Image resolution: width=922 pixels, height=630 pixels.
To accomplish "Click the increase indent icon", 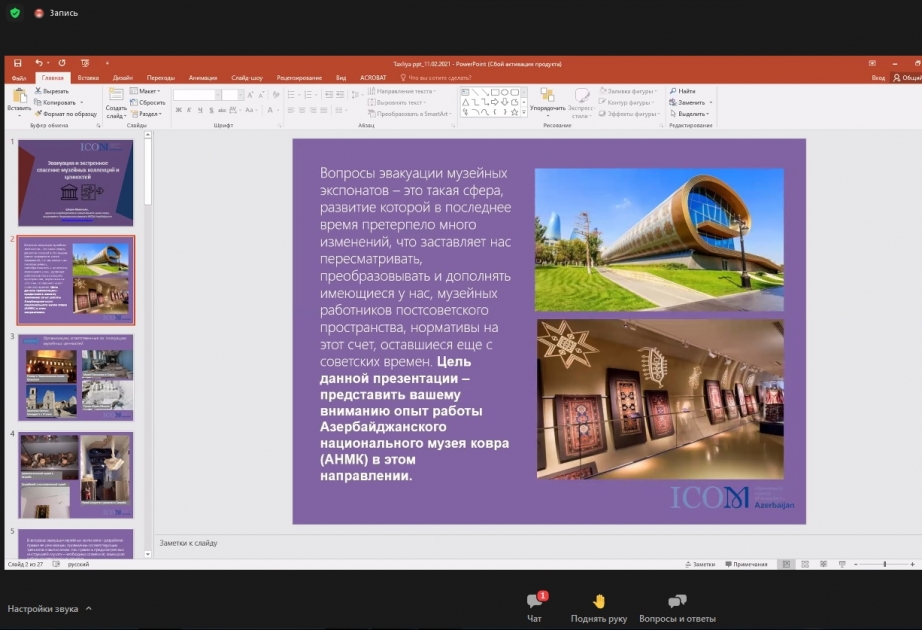I will (340, 95).
